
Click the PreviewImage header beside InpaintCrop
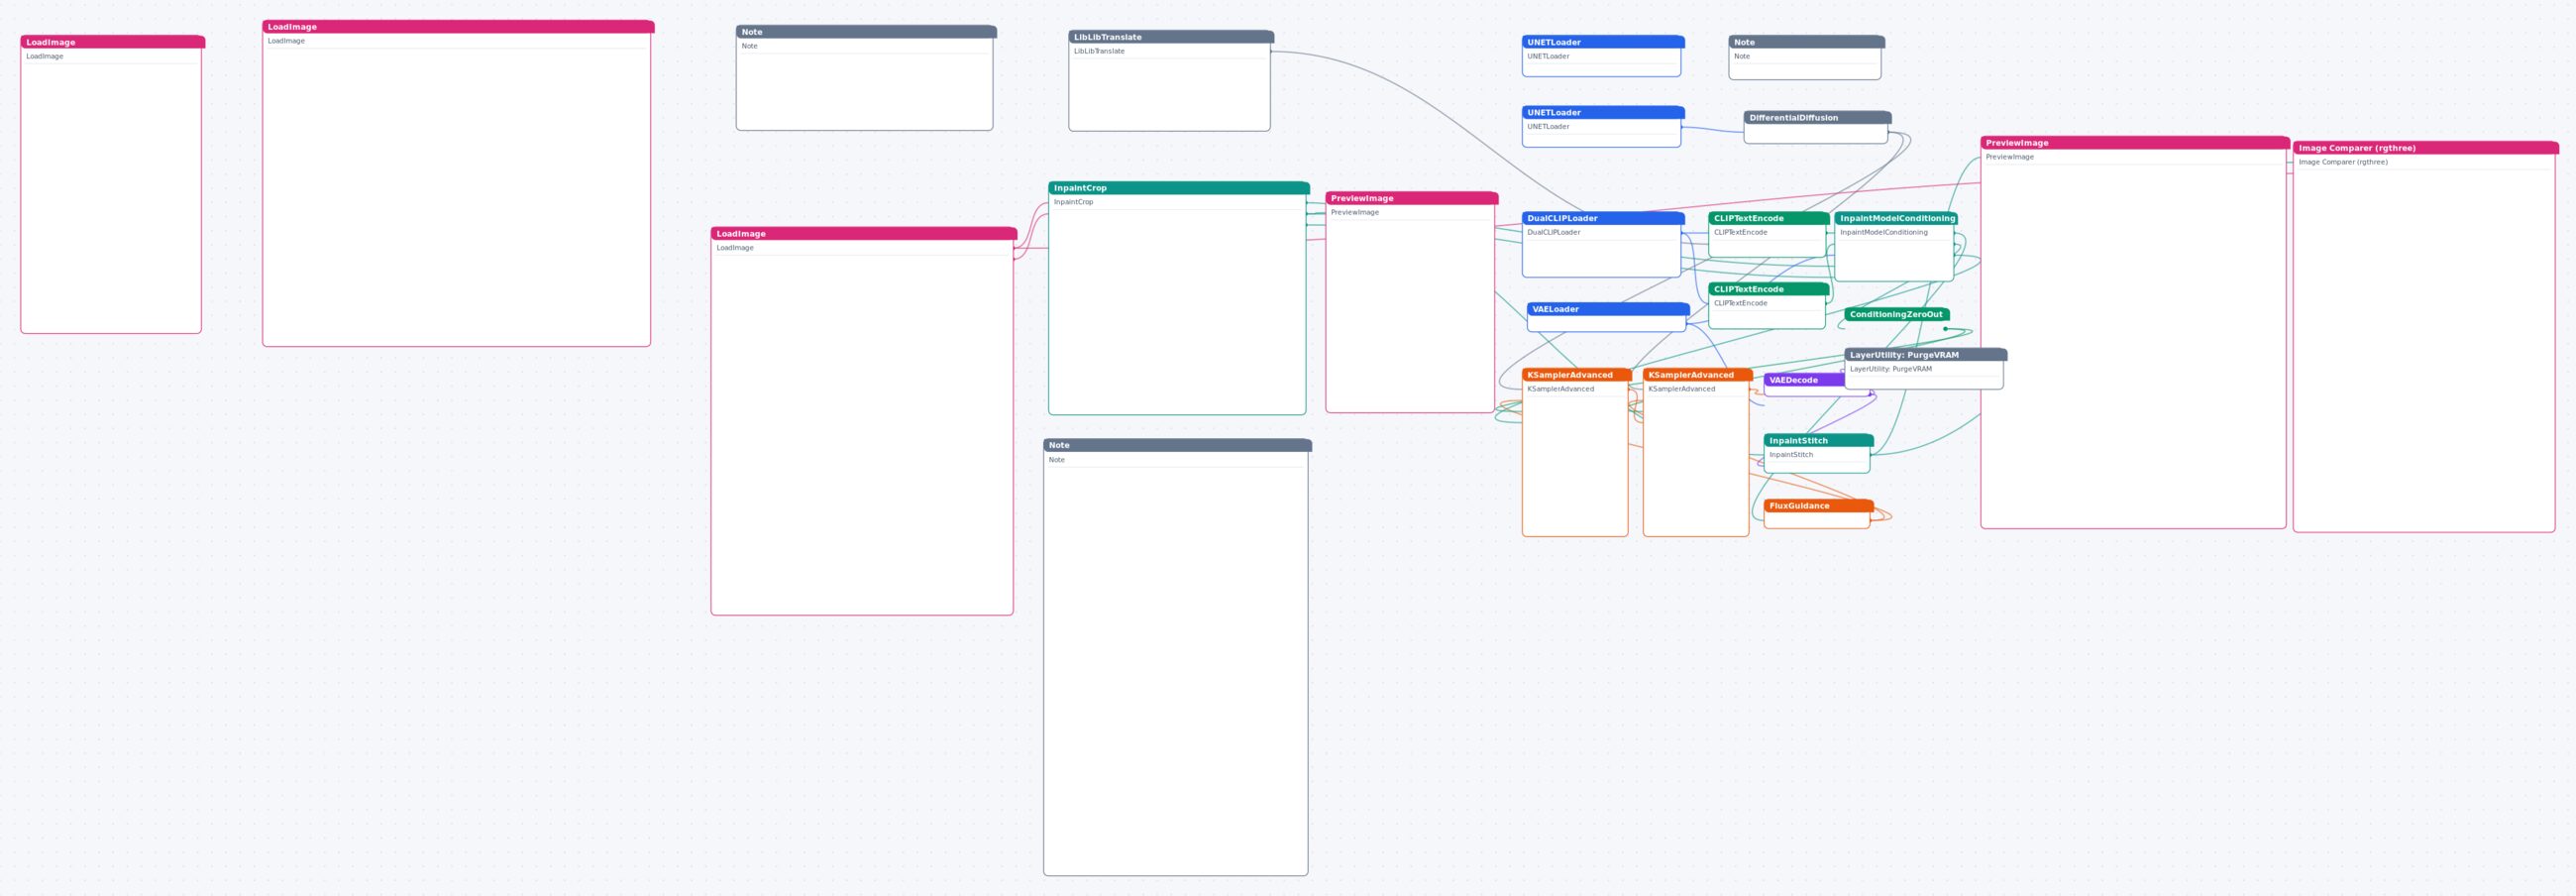[x=1411, y=198]
